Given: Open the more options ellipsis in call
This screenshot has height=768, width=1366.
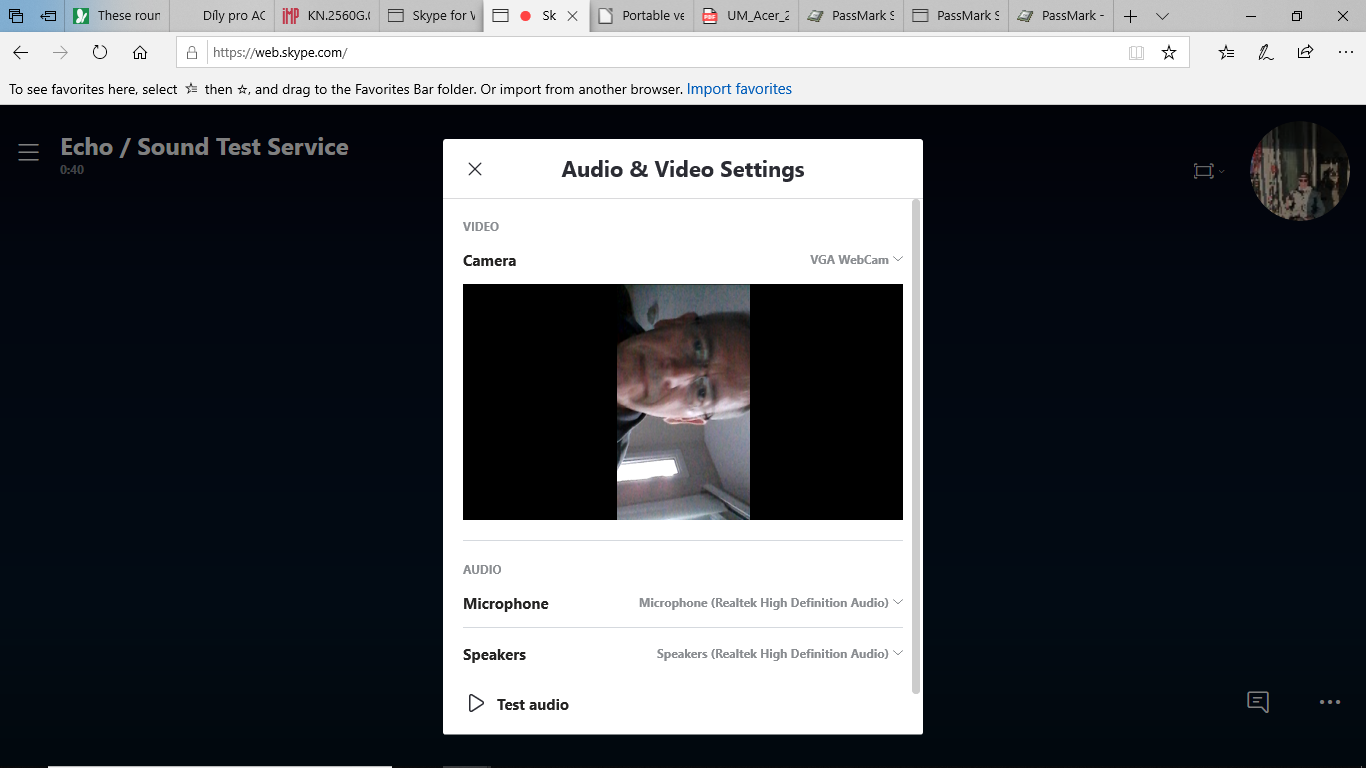Looking at the screenshot, I should pos(1330,702).
